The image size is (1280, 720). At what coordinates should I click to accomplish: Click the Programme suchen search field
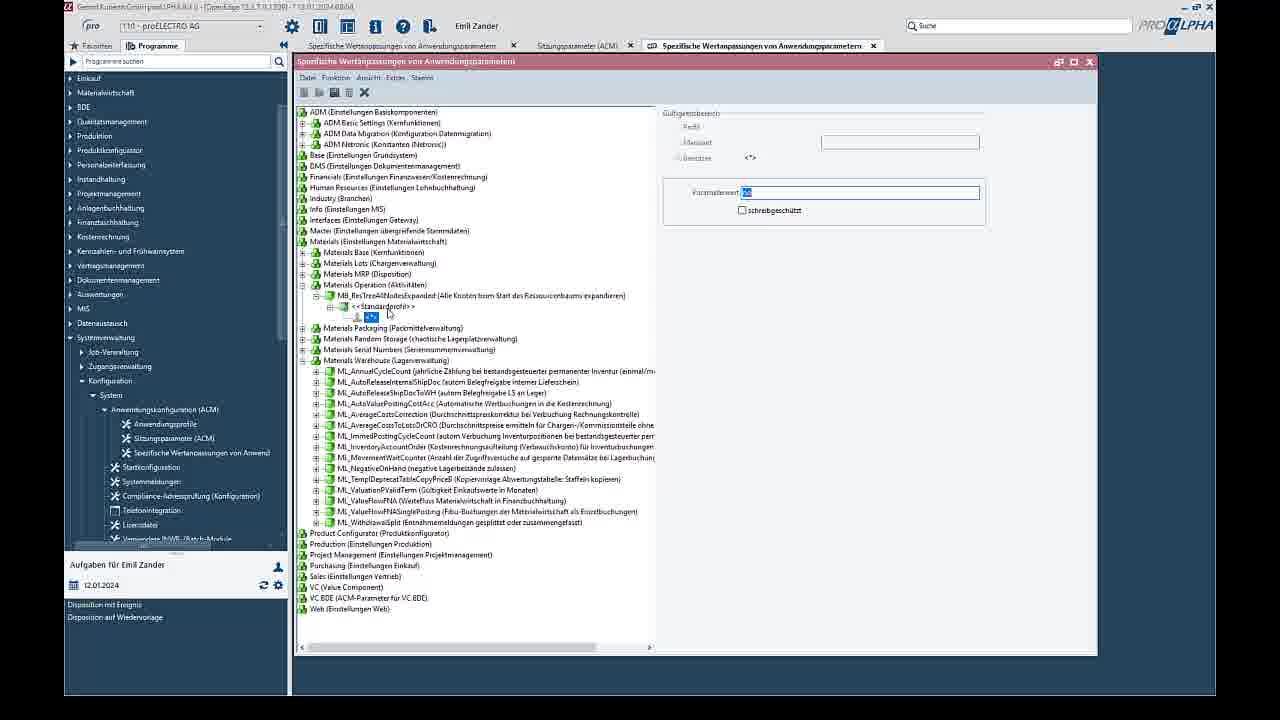176,62
